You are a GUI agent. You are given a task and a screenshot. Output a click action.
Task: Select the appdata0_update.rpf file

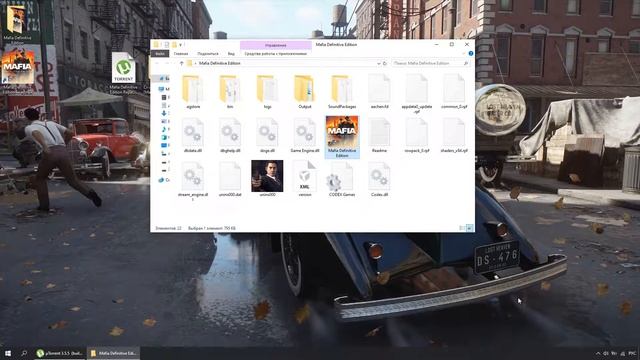(416, 94)
